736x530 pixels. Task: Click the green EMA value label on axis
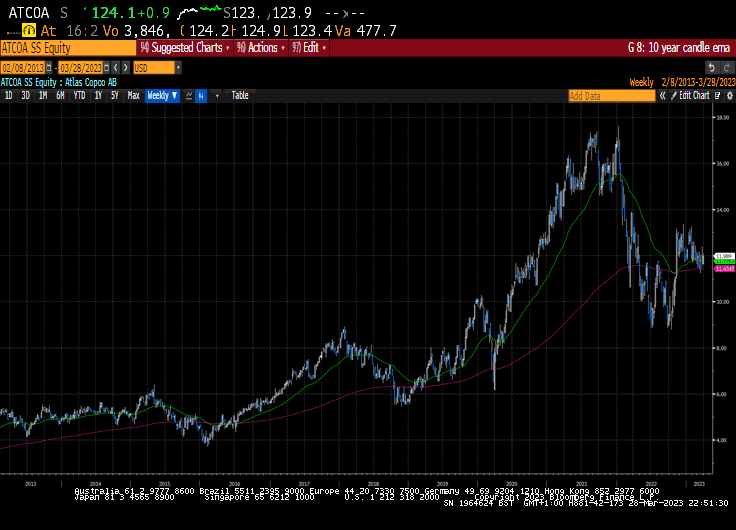724,261
